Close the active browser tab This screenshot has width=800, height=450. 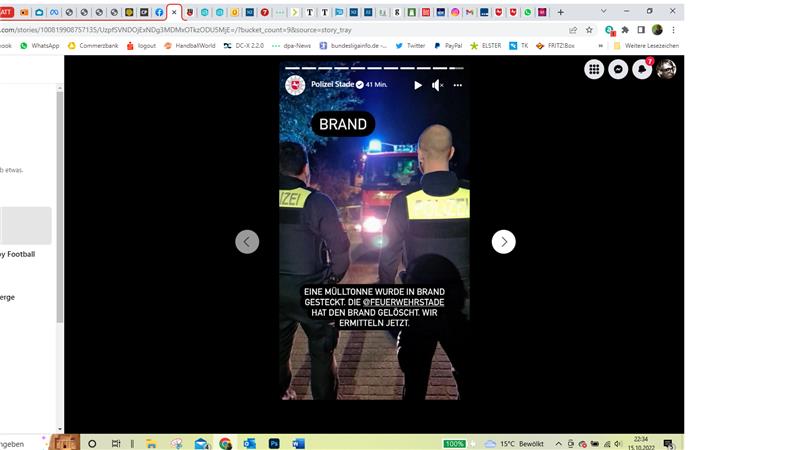174,12
